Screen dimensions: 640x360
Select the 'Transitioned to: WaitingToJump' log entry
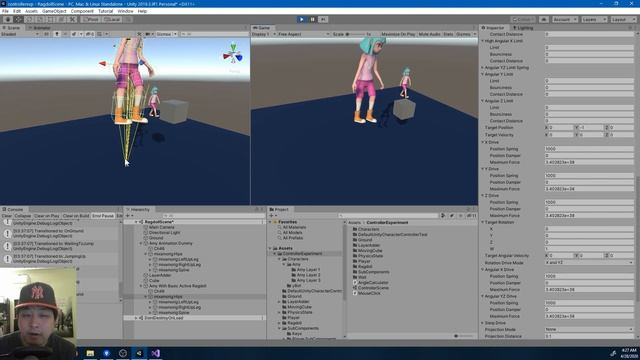[x=60, y=246]
